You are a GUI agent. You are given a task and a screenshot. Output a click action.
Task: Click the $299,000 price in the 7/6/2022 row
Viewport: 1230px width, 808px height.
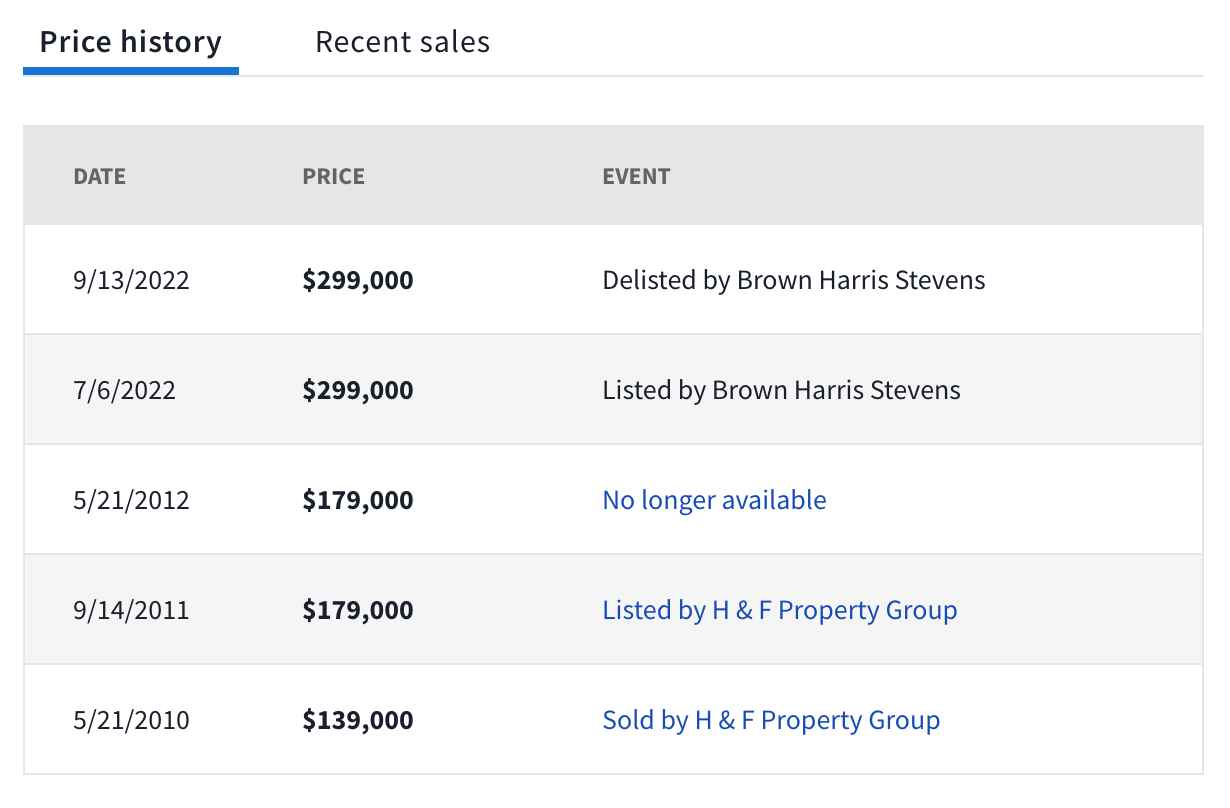point(358,389)
